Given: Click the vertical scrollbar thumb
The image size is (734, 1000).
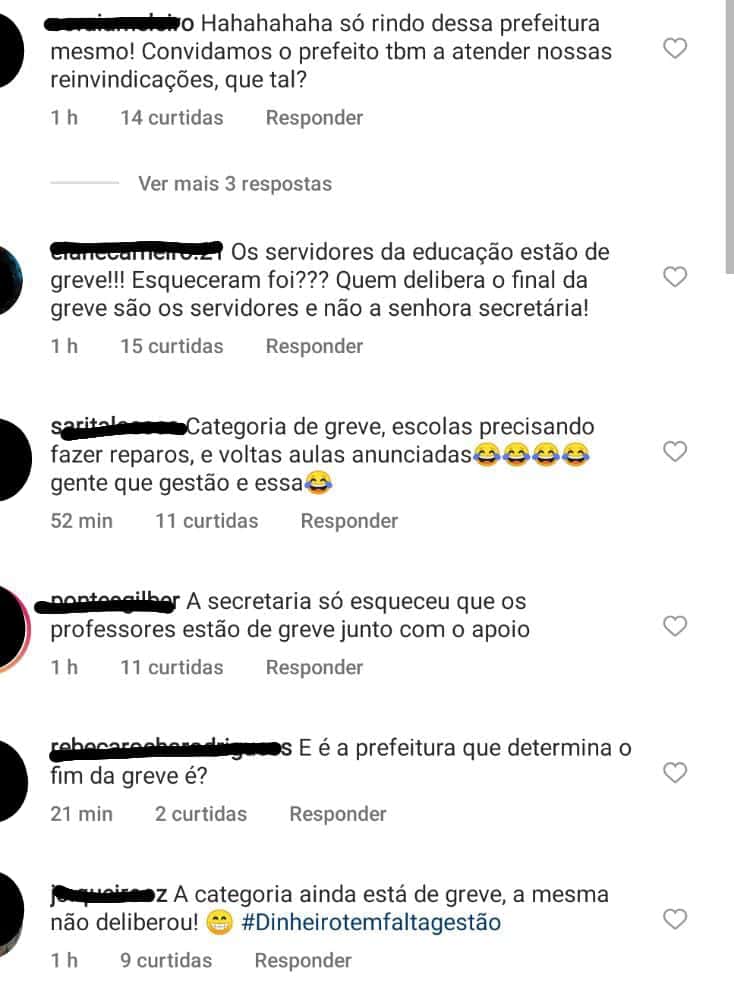Looking at the screenshot, I should 730,137.
